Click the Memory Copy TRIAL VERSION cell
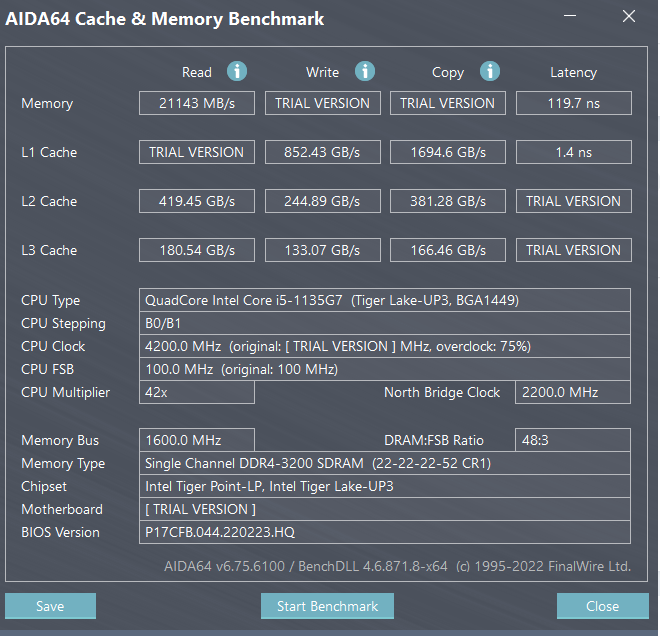This screenshot has height=640, width=660. pyautogui.click(x=448, y=103)
